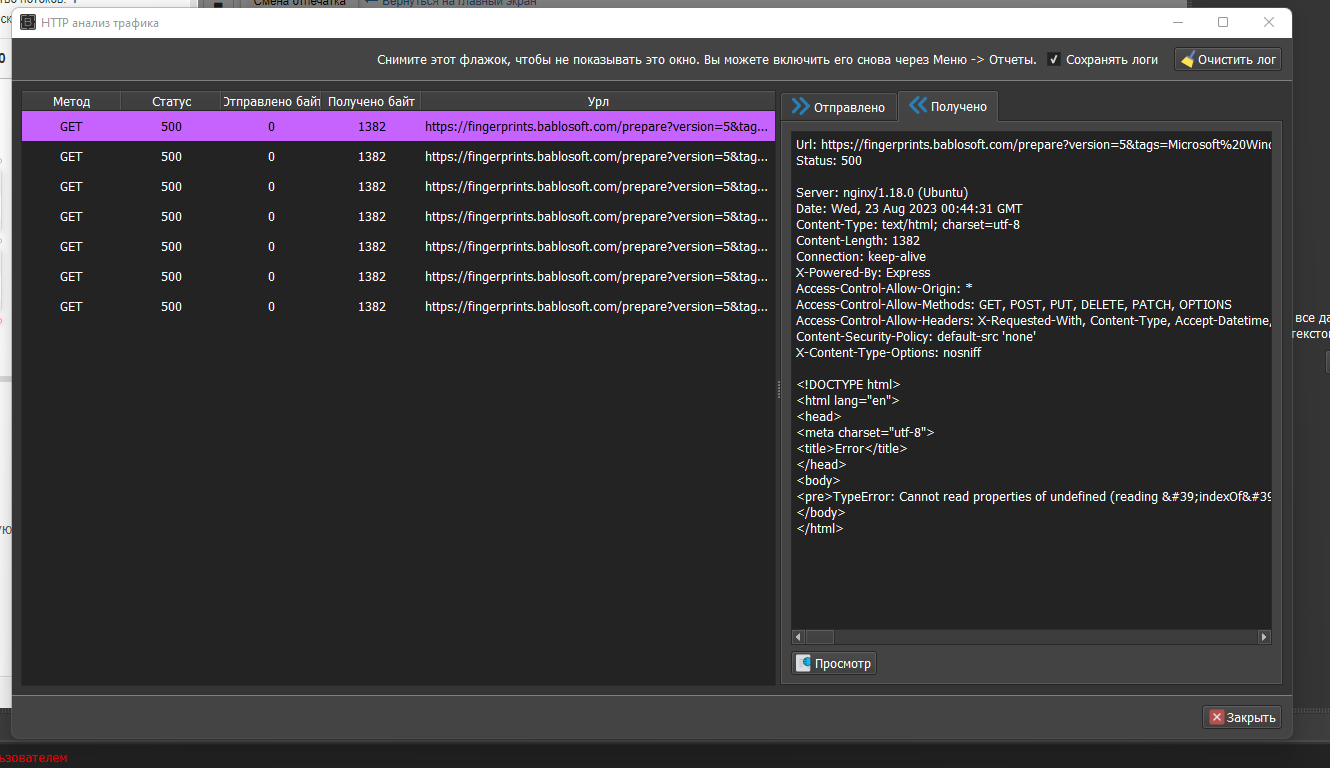Click the splitter handle between panels
Screen dimensions: 1330x768
(778, 390)
